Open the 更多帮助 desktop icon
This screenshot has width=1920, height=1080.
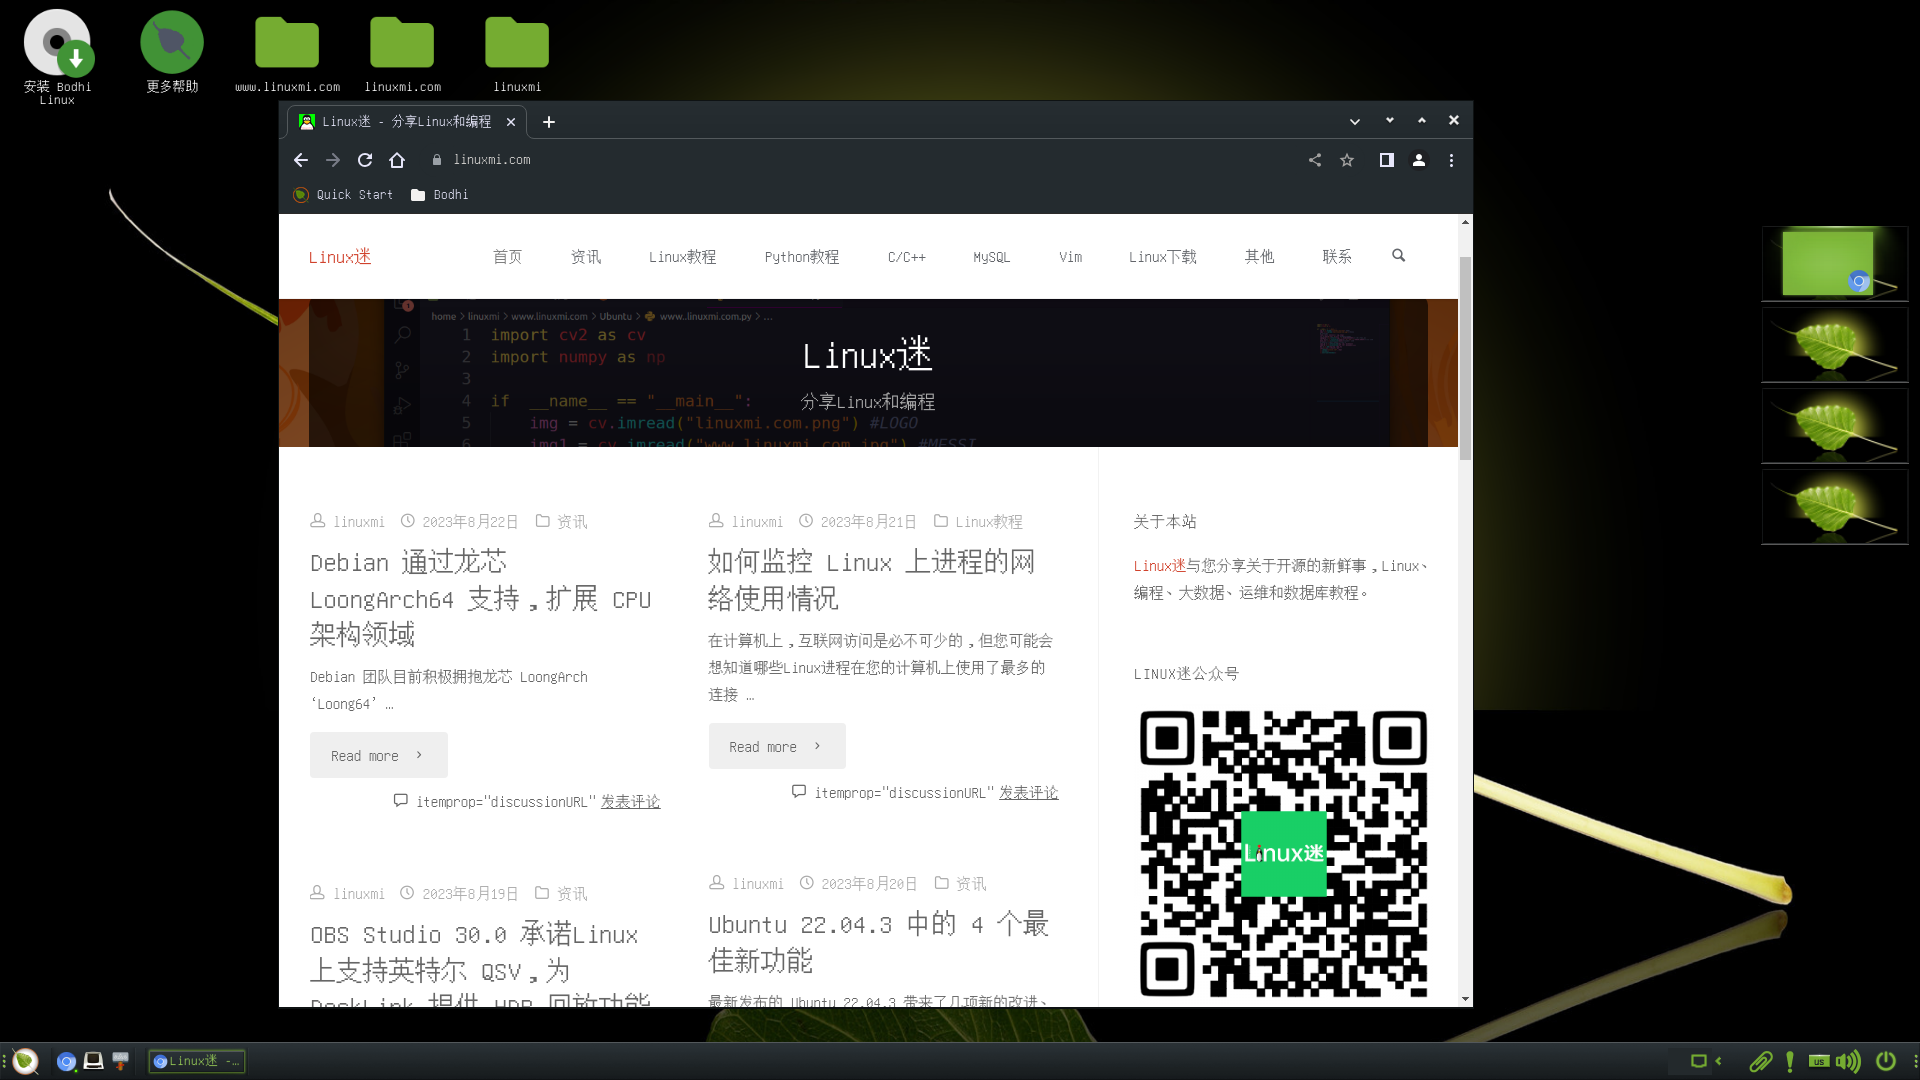172,52
